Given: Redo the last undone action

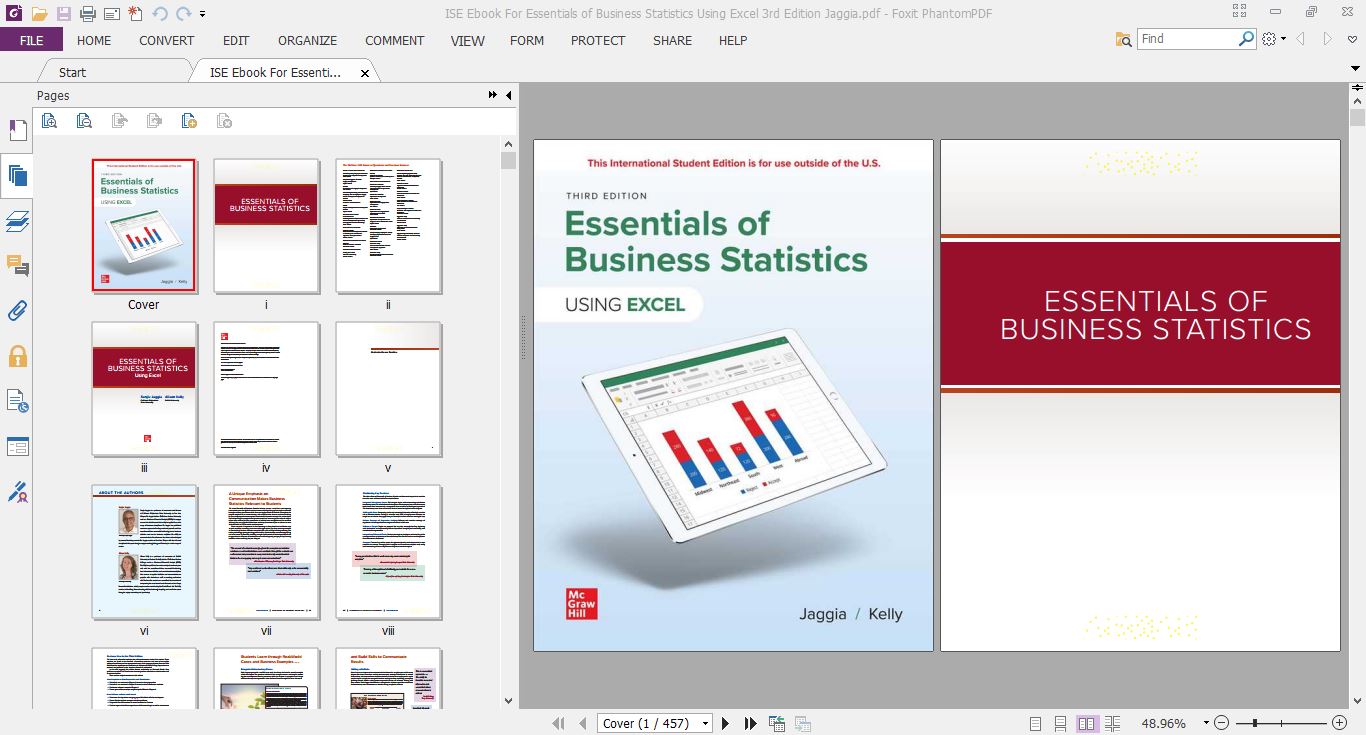Looking at the screenshot, I should point(183,14).
